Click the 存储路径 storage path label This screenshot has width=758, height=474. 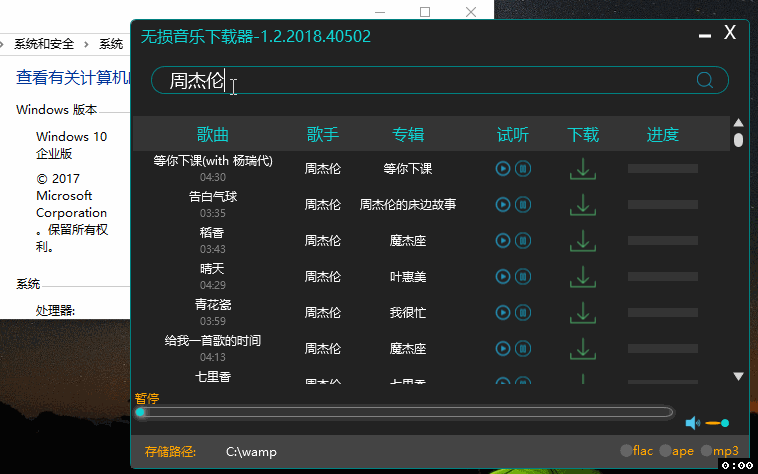[170, 451]
